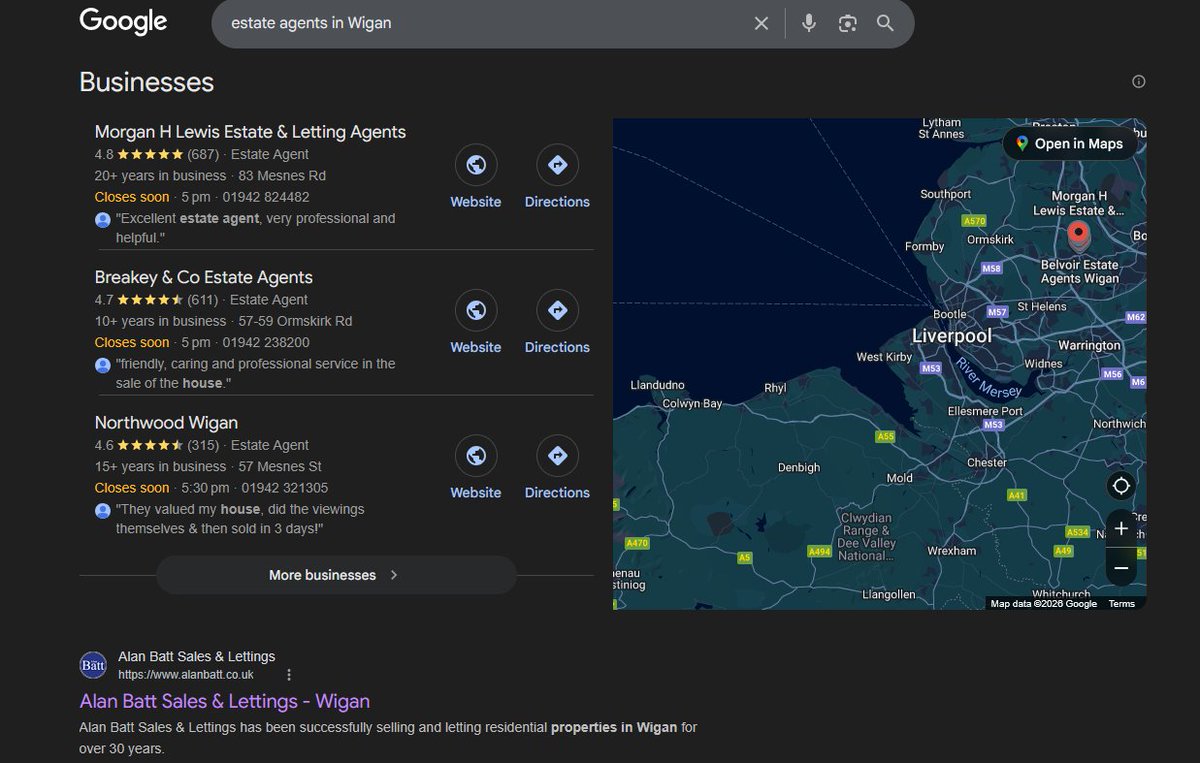This screenshot has height=763, width=1200.
Task: Click the Liverpool label on the map
Action: click(952, 336)
